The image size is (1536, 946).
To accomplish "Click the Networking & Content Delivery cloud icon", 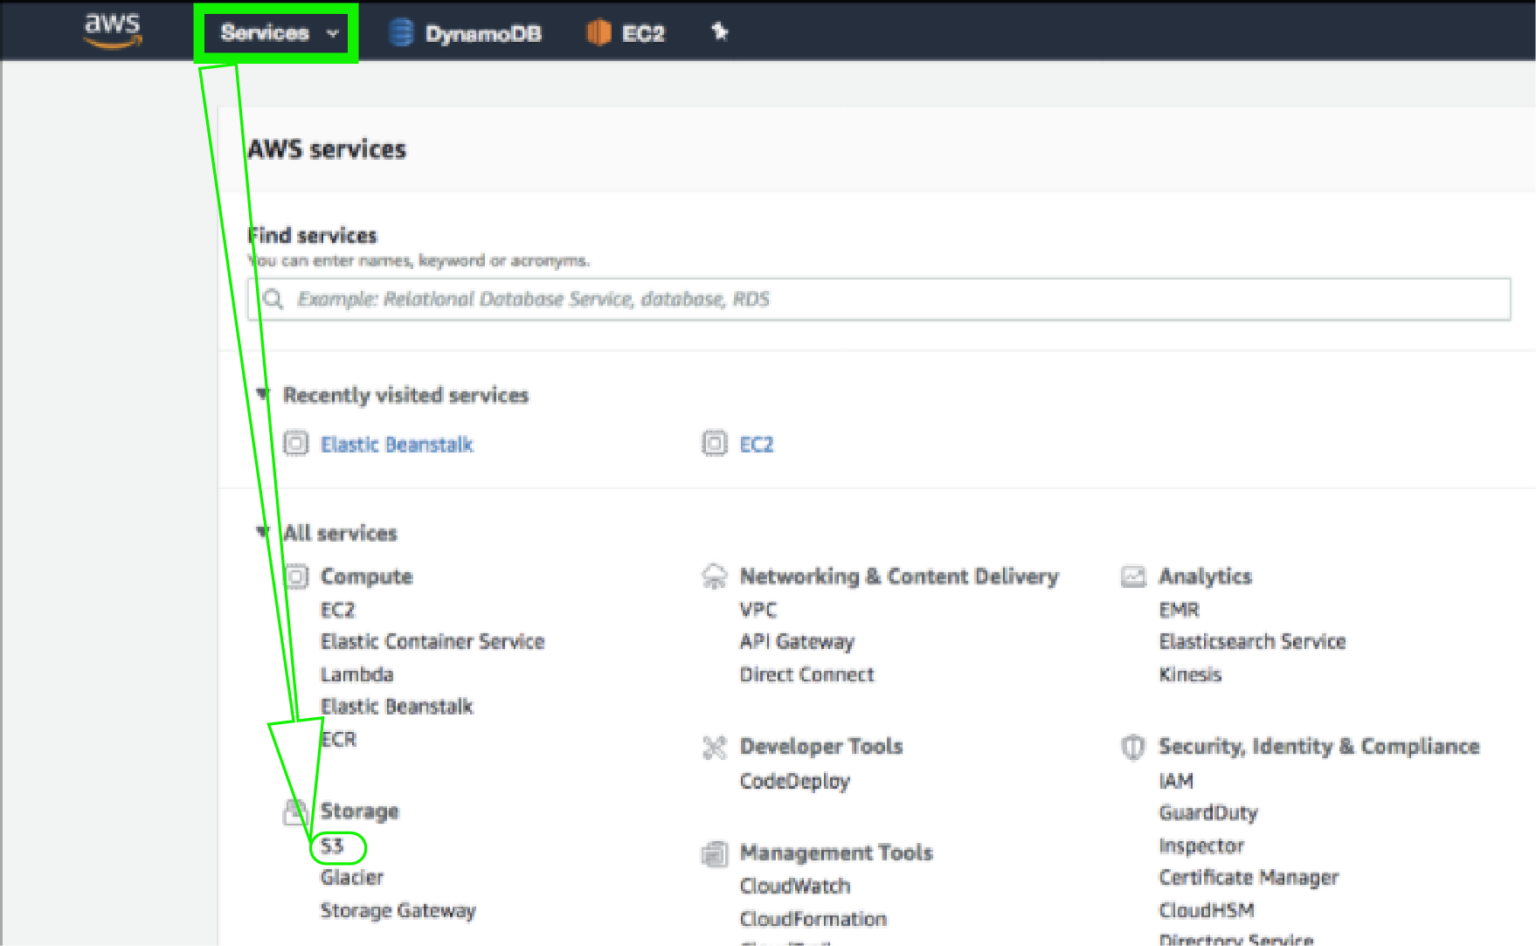I will pos(714,575).
